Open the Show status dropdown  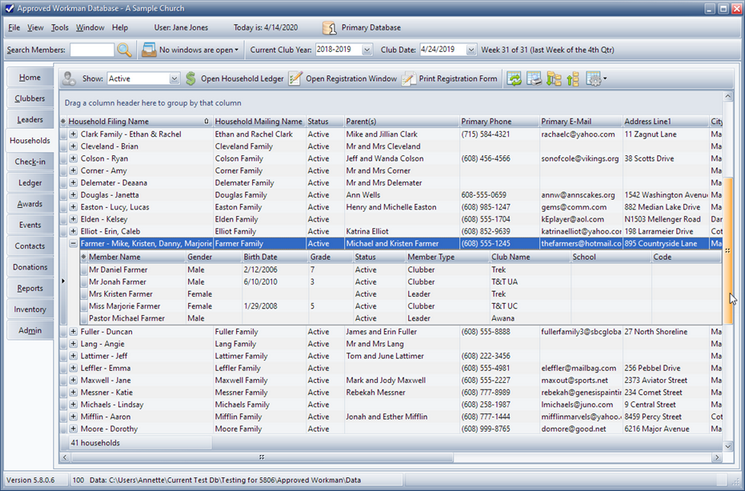click(x=173, y=78)
